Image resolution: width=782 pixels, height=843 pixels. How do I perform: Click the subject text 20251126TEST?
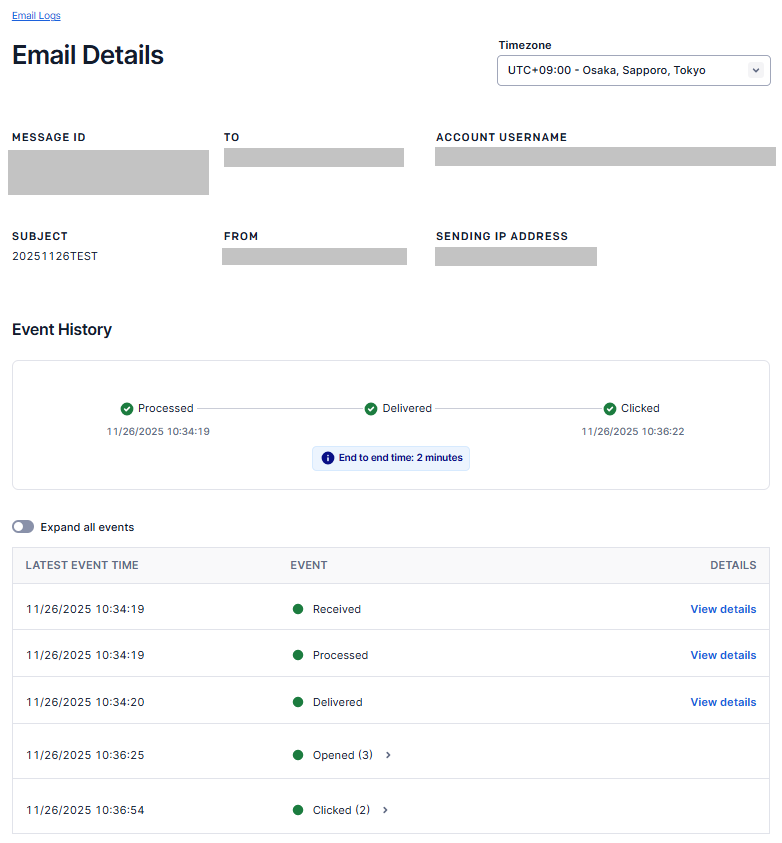point(55,256)
